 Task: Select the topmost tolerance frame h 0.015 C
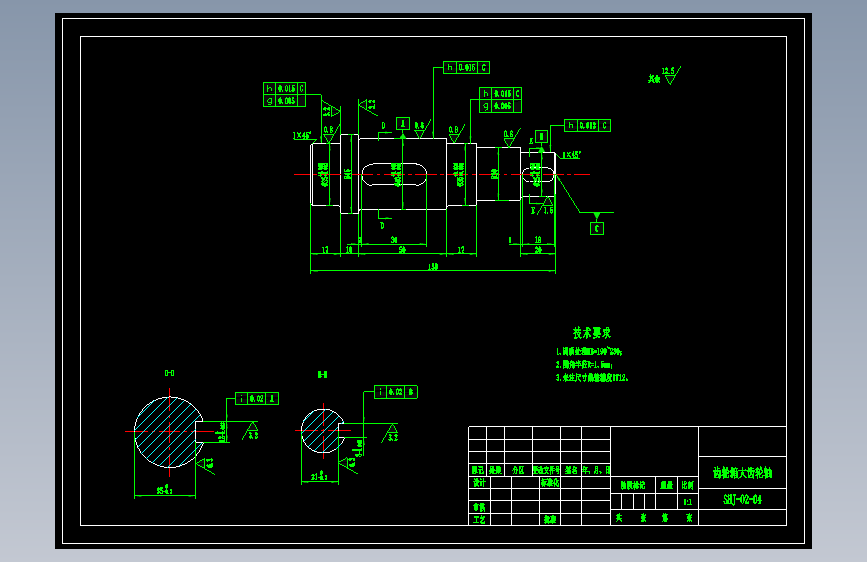(x=467, y=67)
